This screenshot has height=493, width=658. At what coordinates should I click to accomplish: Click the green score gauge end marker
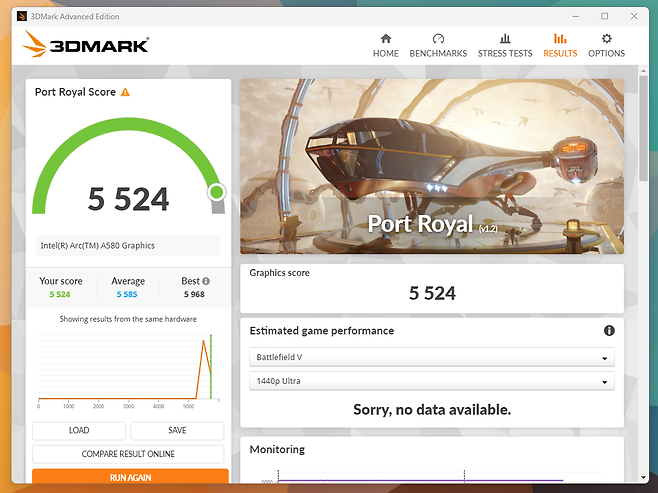(217, 192)
